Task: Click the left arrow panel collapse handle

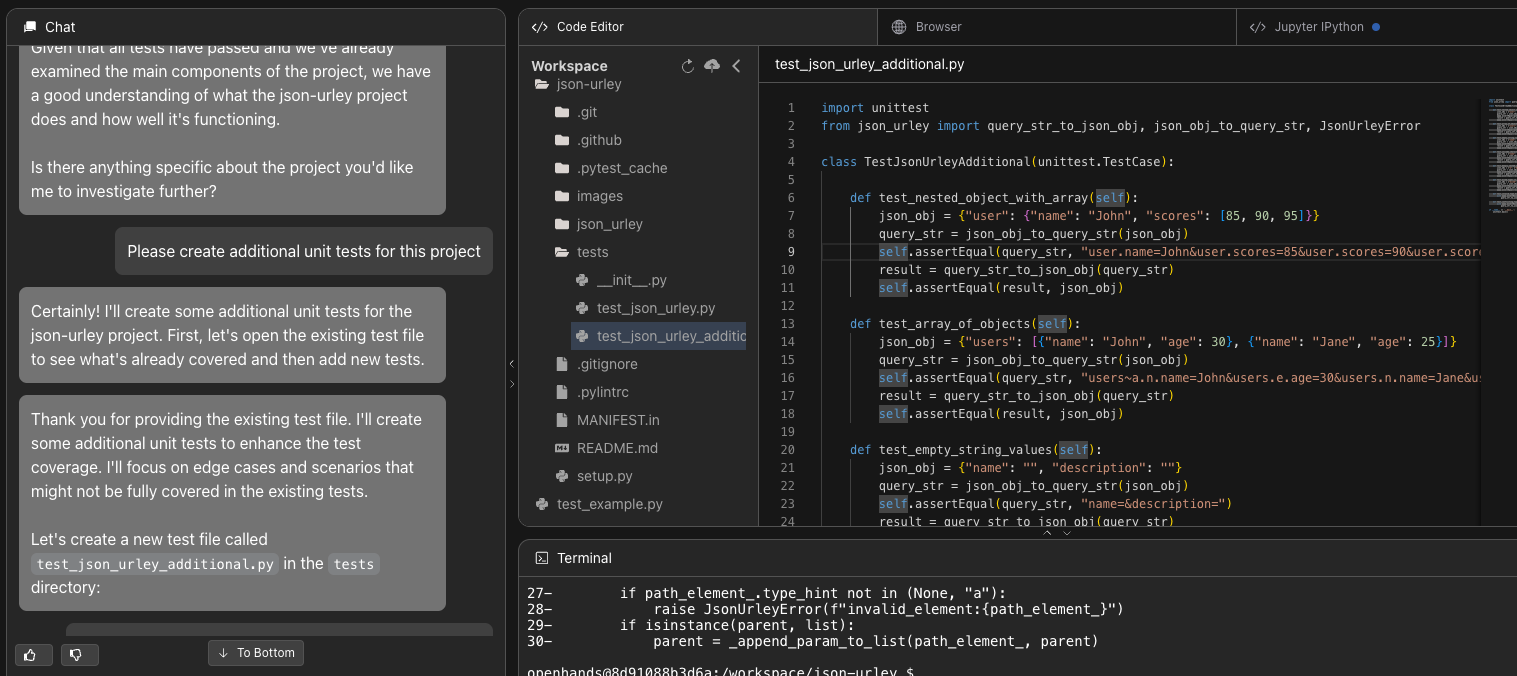Action: click(x=512, y=364)
